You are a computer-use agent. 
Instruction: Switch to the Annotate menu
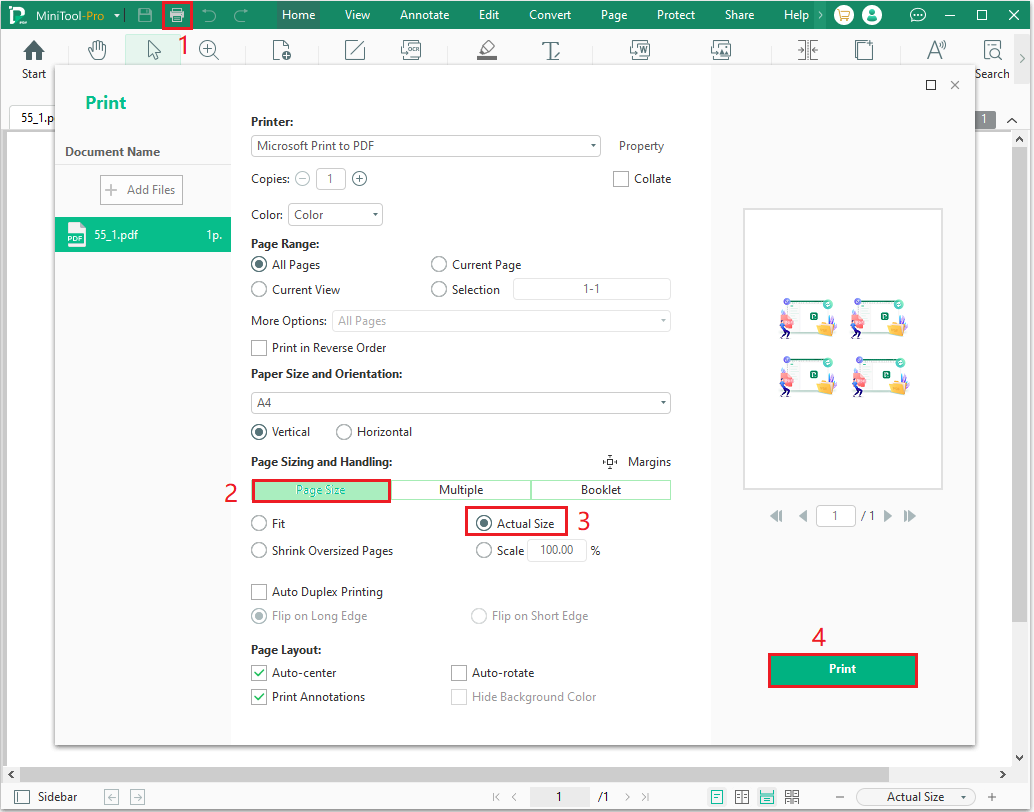tap(424, 14)
